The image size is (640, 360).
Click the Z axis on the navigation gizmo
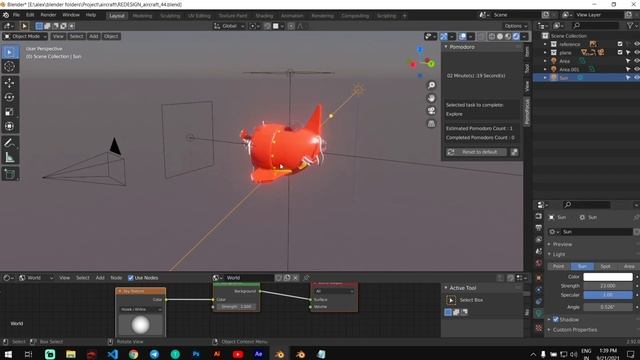[420, 49]
